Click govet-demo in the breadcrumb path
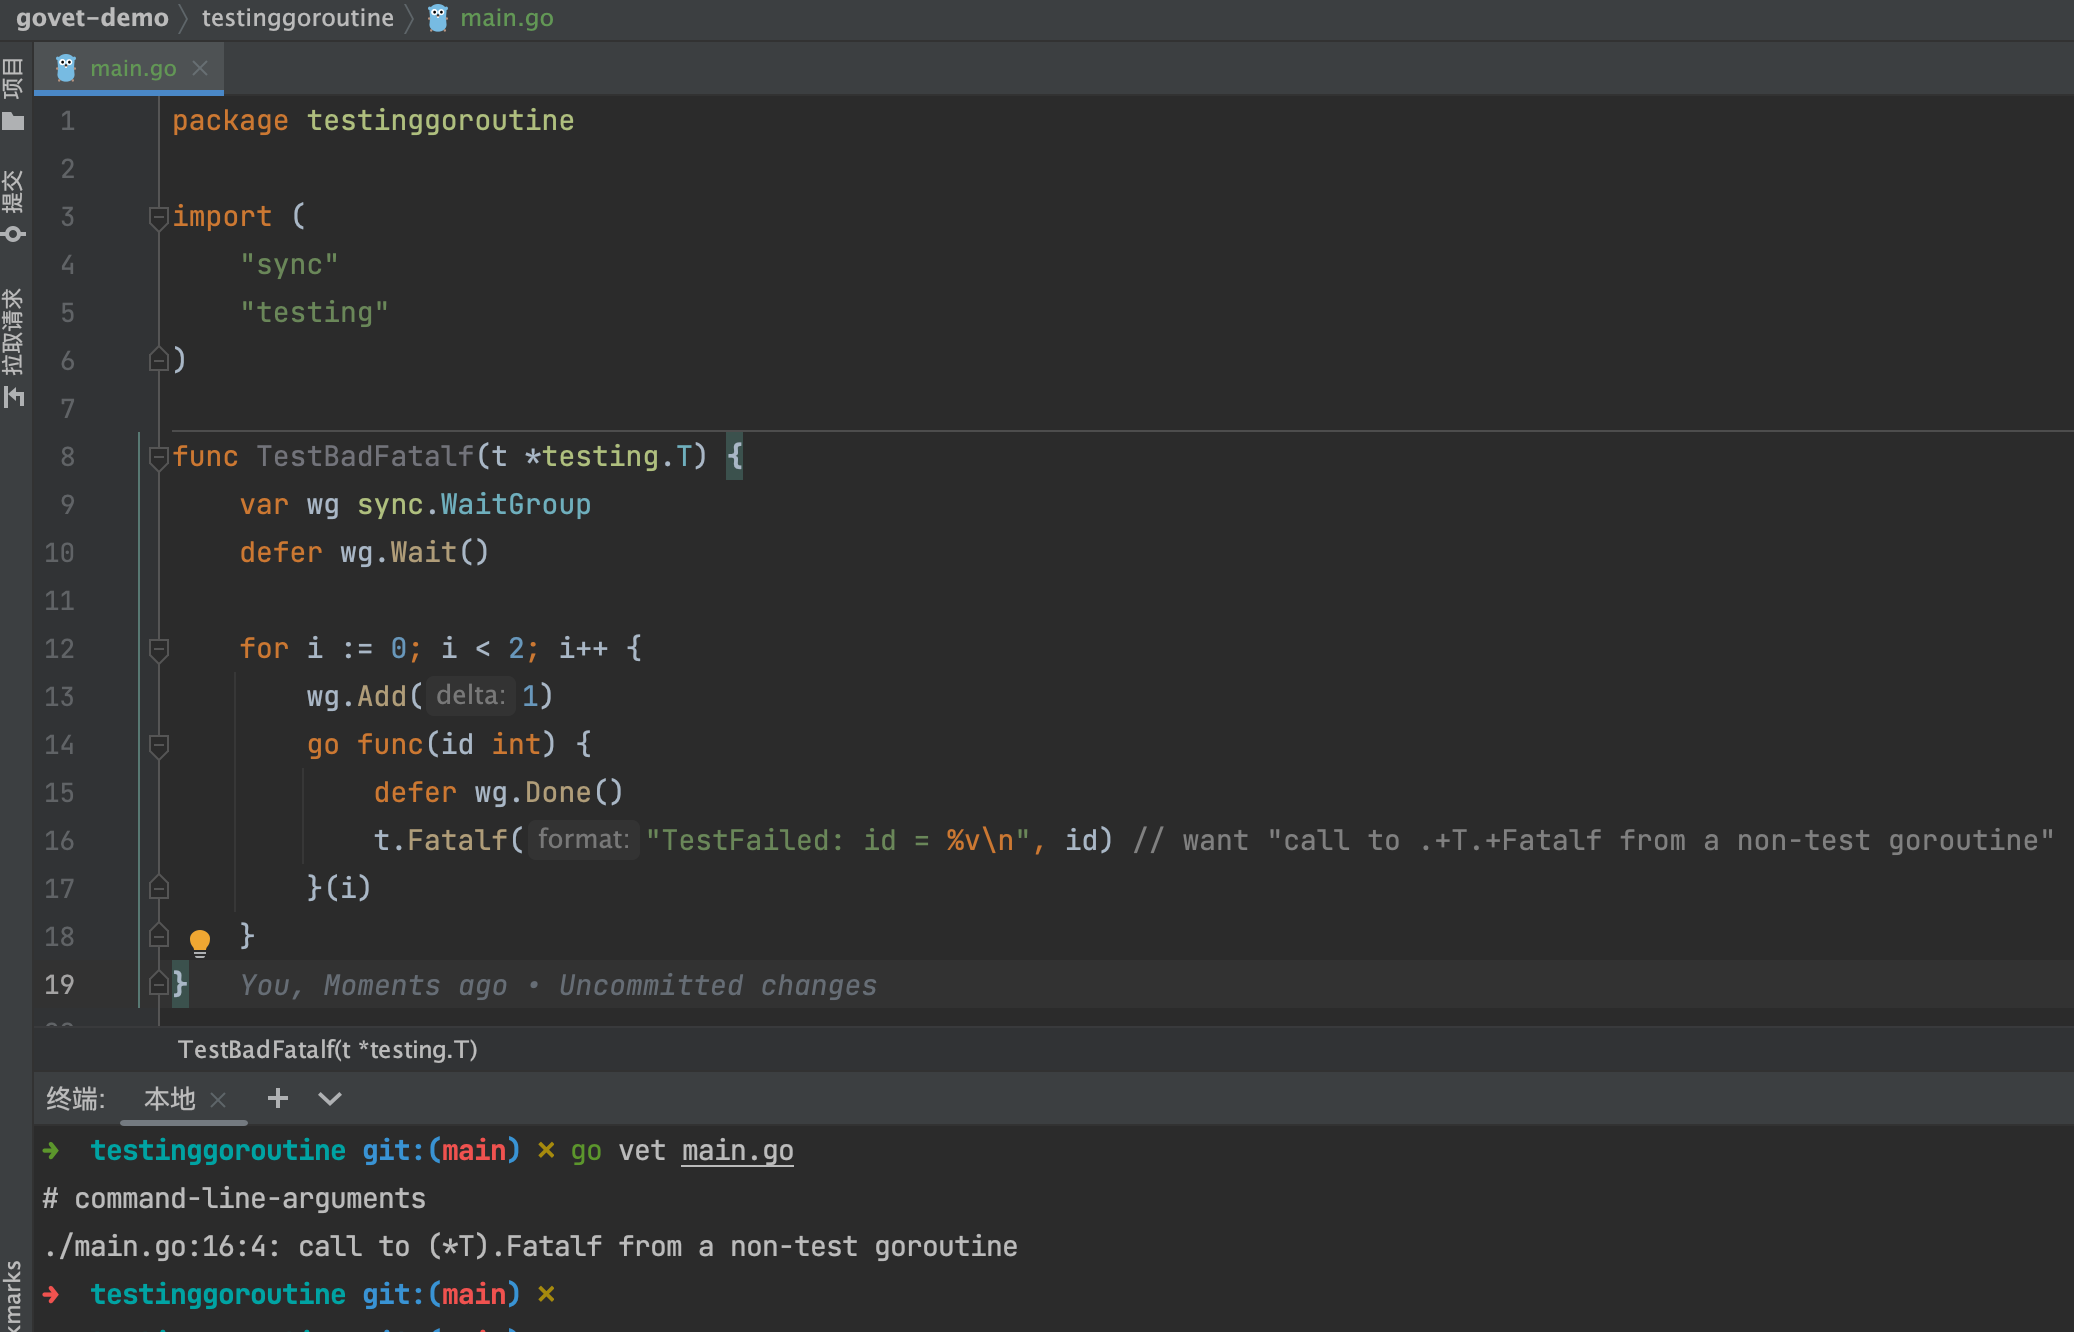Screen dimensions: 2074x1332 [92, 18]
